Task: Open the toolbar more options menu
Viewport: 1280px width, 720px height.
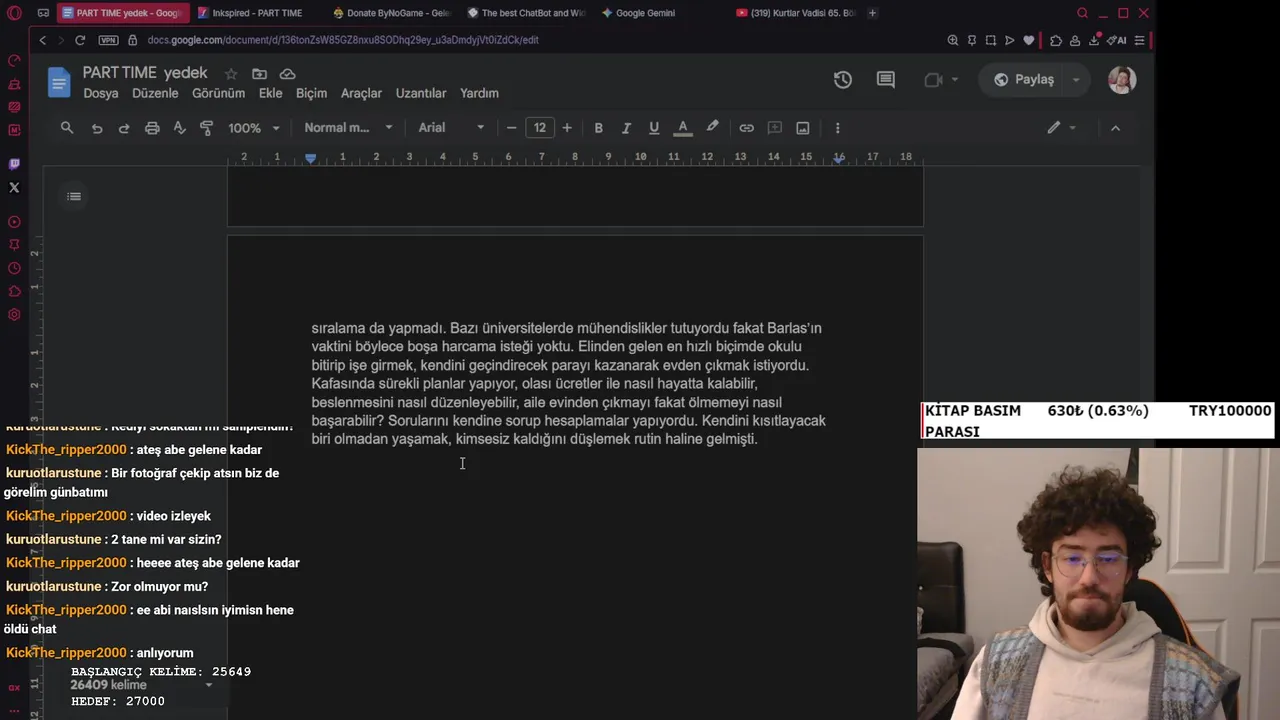Action: [837, 128]
